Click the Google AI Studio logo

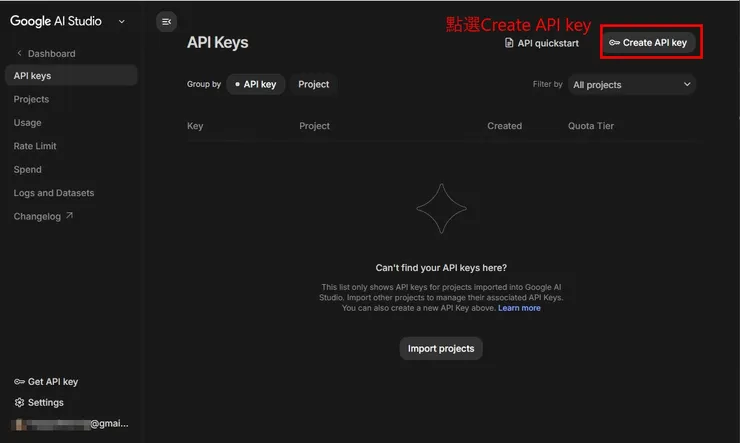point(56,21)
